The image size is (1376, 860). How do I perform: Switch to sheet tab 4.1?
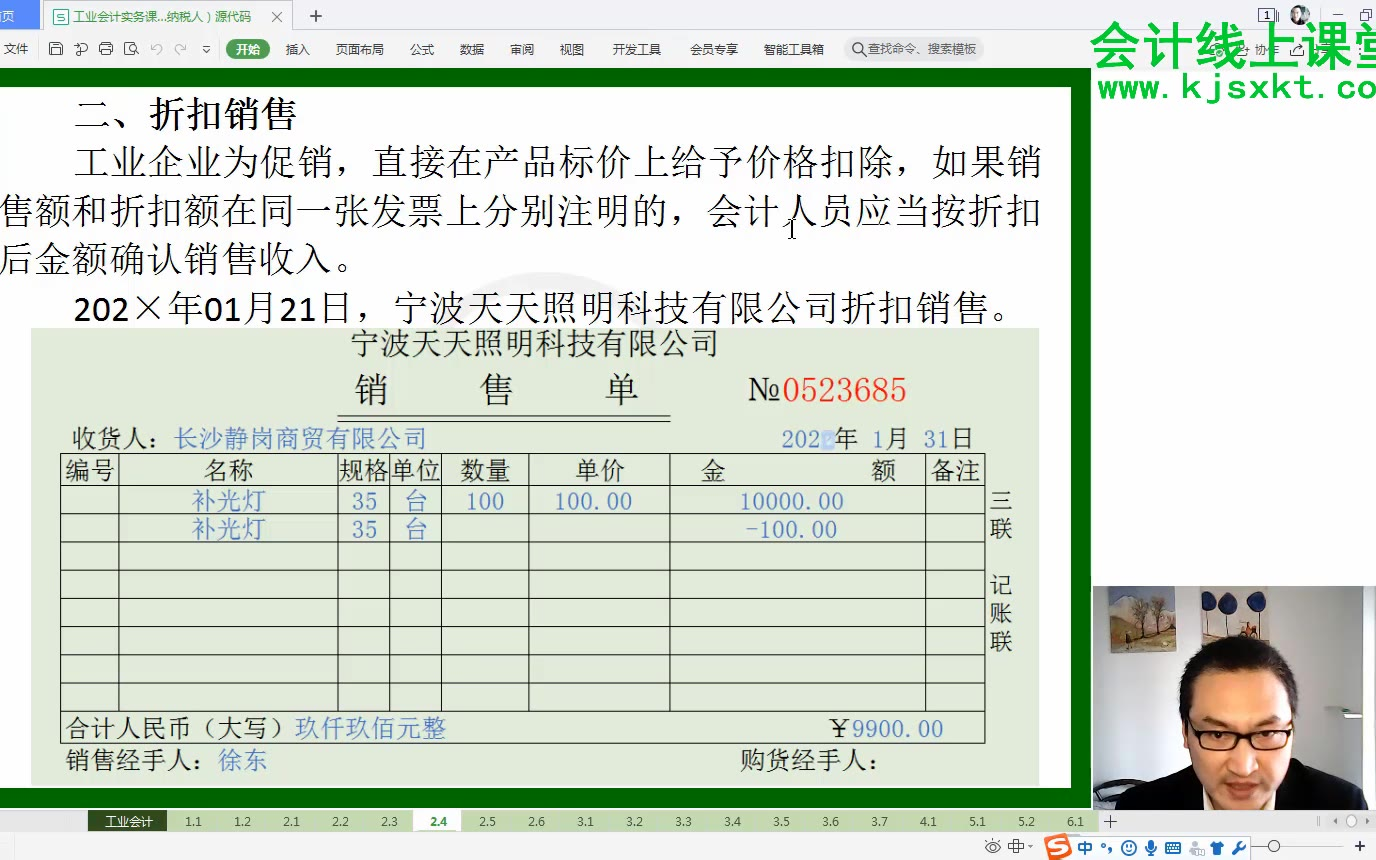[928, 821]
